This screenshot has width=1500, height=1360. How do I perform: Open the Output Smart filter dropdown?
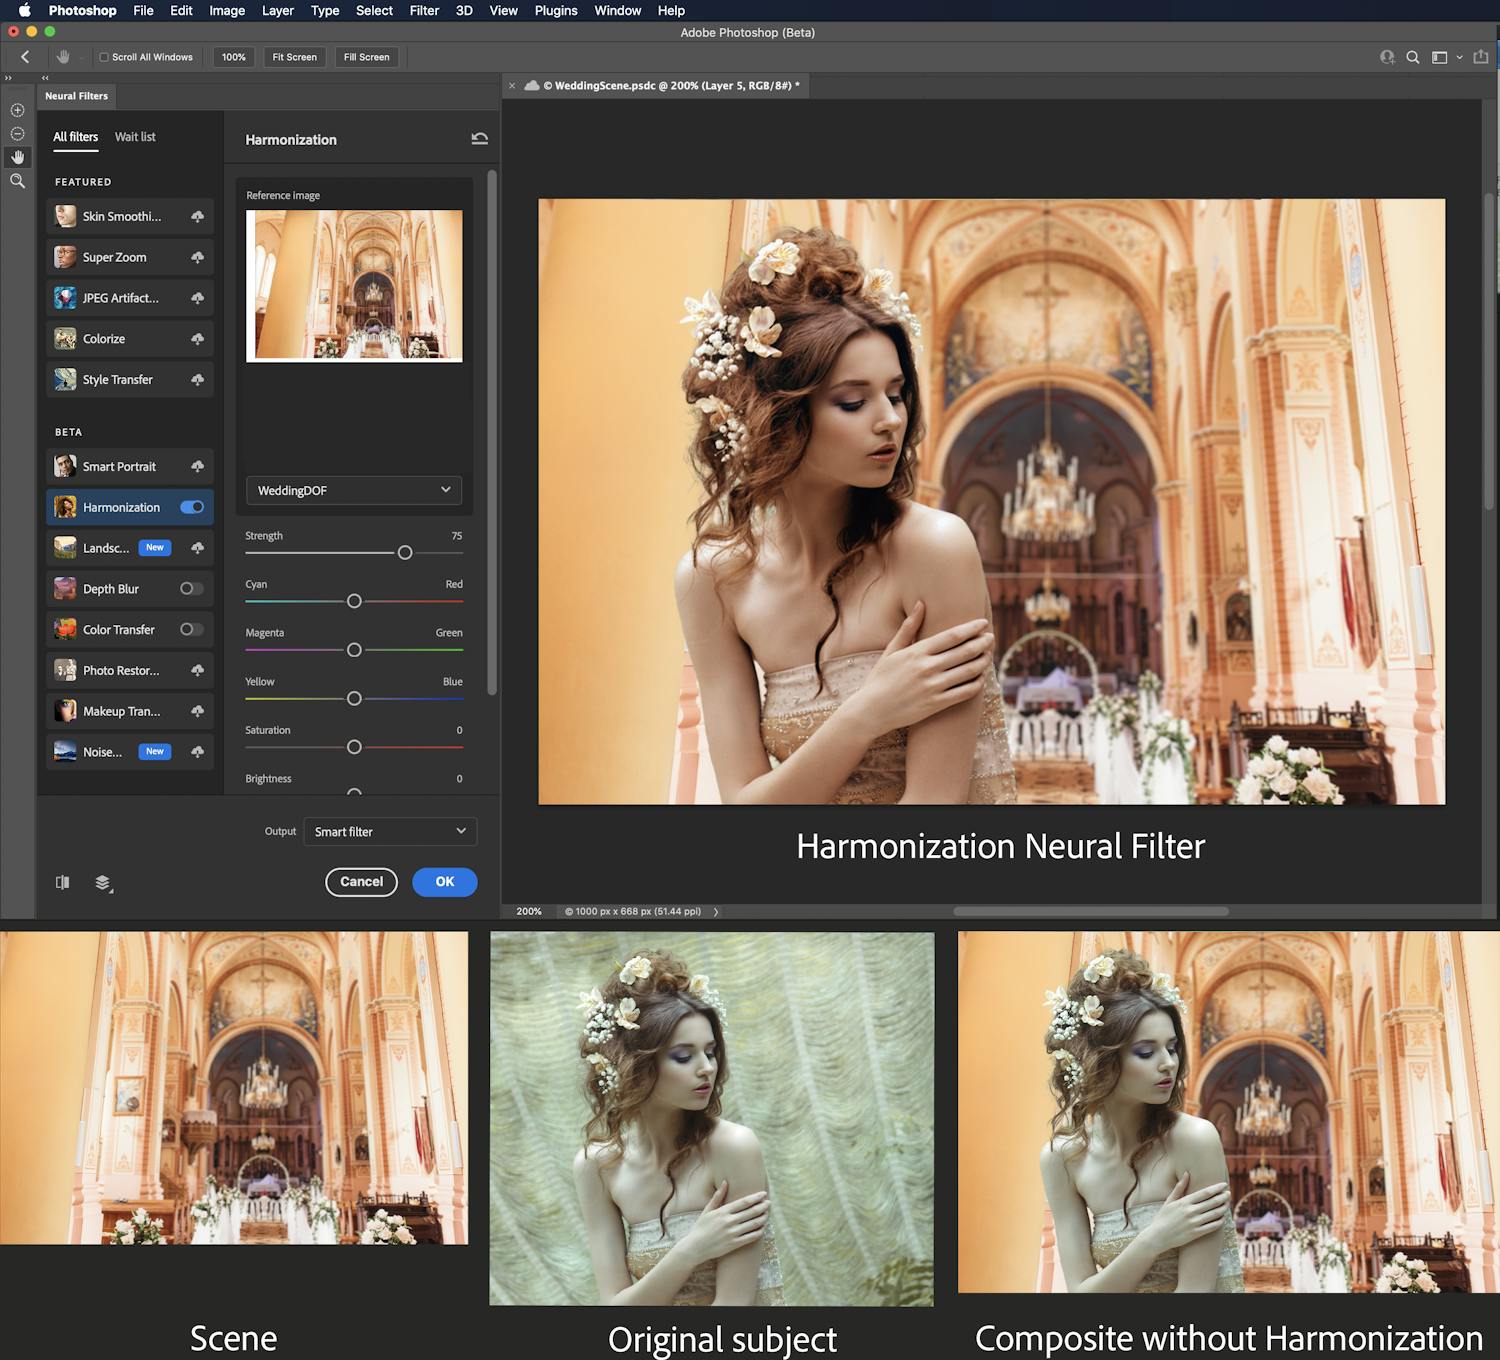390,831
